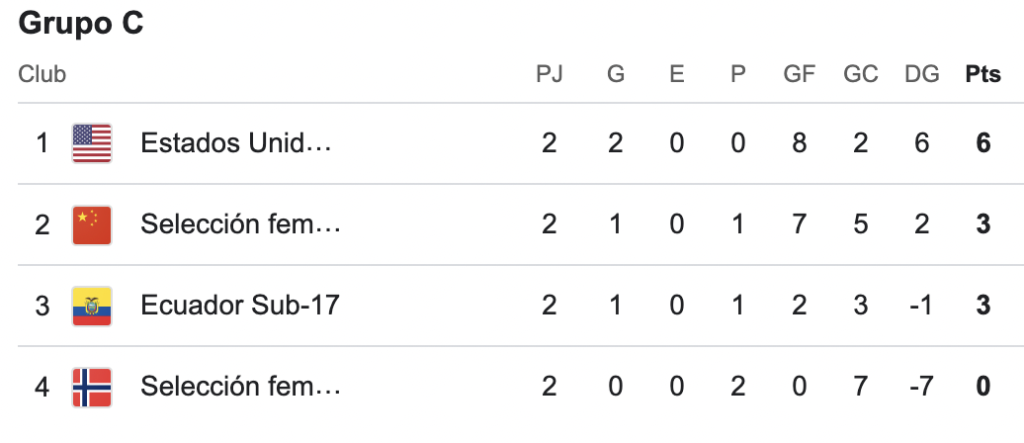Viewport: 1024px width, 443px height.
Task: Click the Norway flag icon
Action: pos(92,386)
